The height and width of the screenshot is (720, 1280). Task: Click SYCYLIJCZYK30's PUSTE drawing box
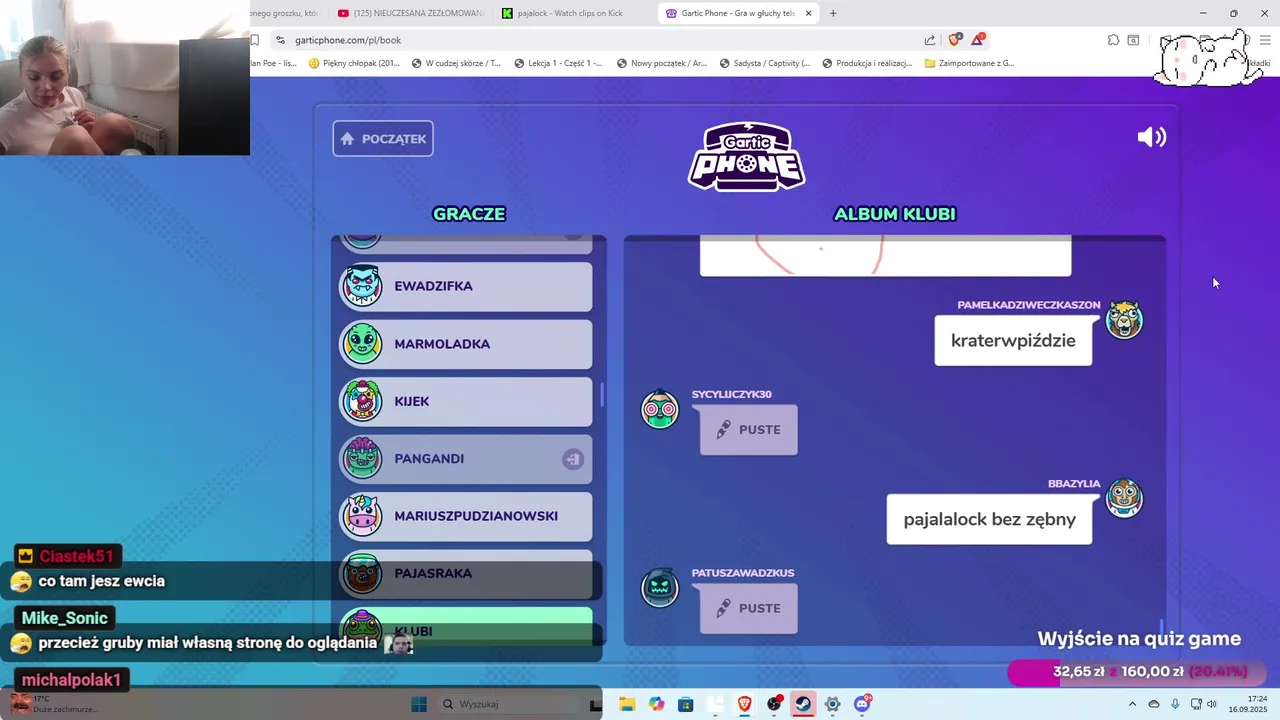click(x=749, y=430)
